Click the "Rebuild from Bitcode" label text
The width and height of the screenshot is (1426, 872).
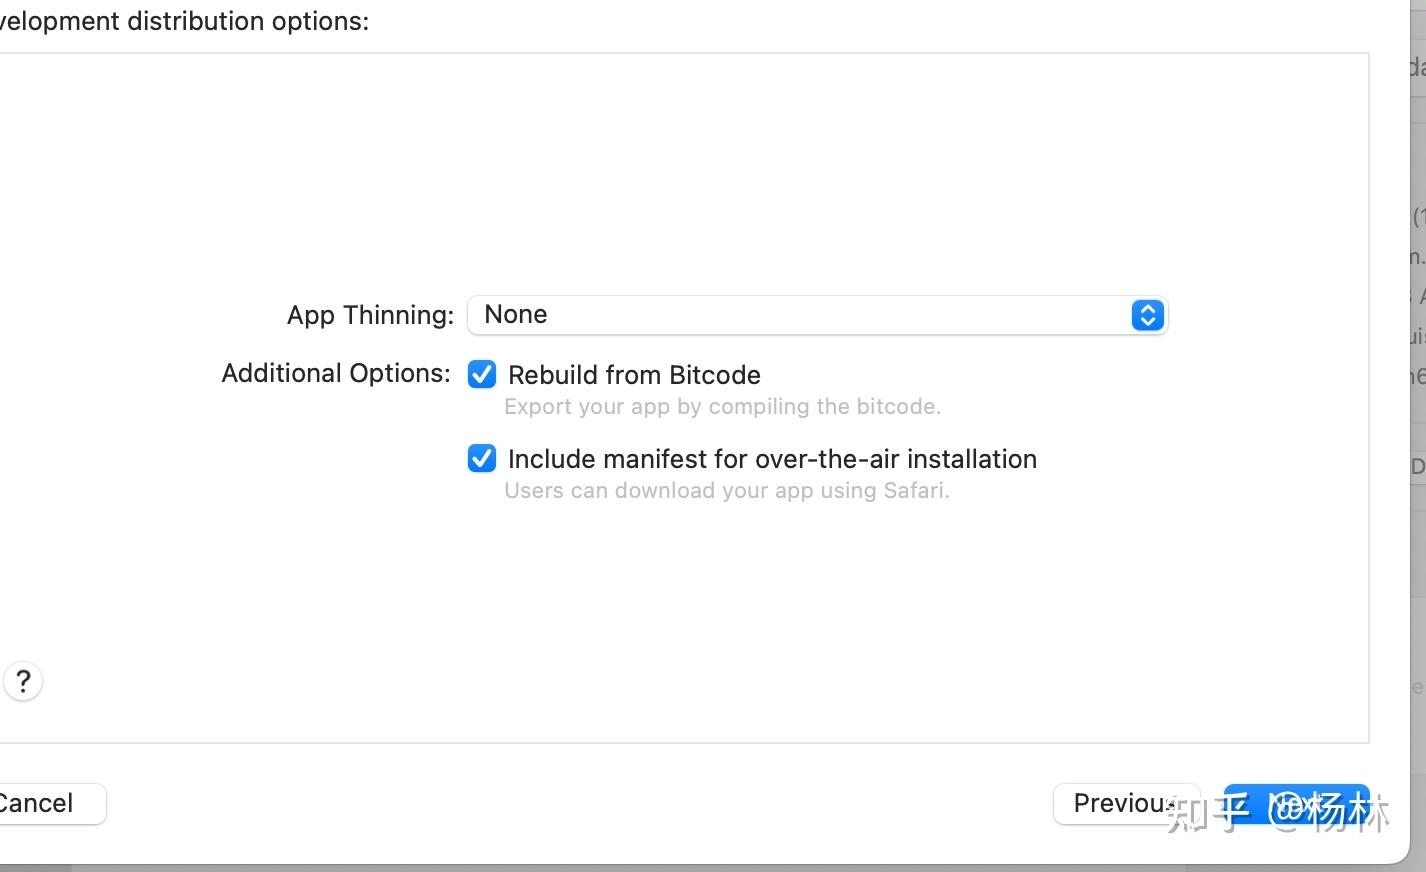tap(634, 375)
